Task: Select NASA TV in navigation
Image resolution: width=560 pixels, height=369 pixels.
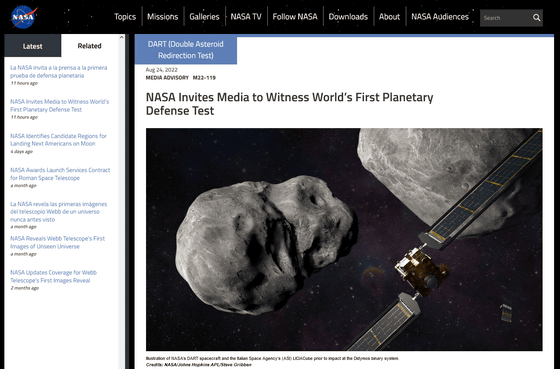Action: tap(246, 16)
